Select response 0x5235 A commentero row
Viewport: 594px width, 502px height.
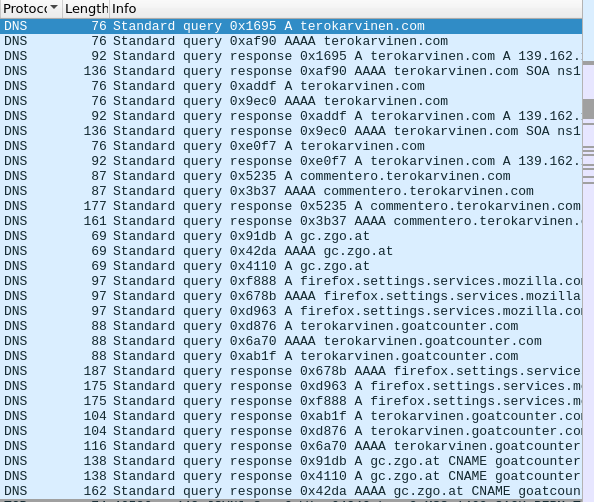click(x=291, y=206)
